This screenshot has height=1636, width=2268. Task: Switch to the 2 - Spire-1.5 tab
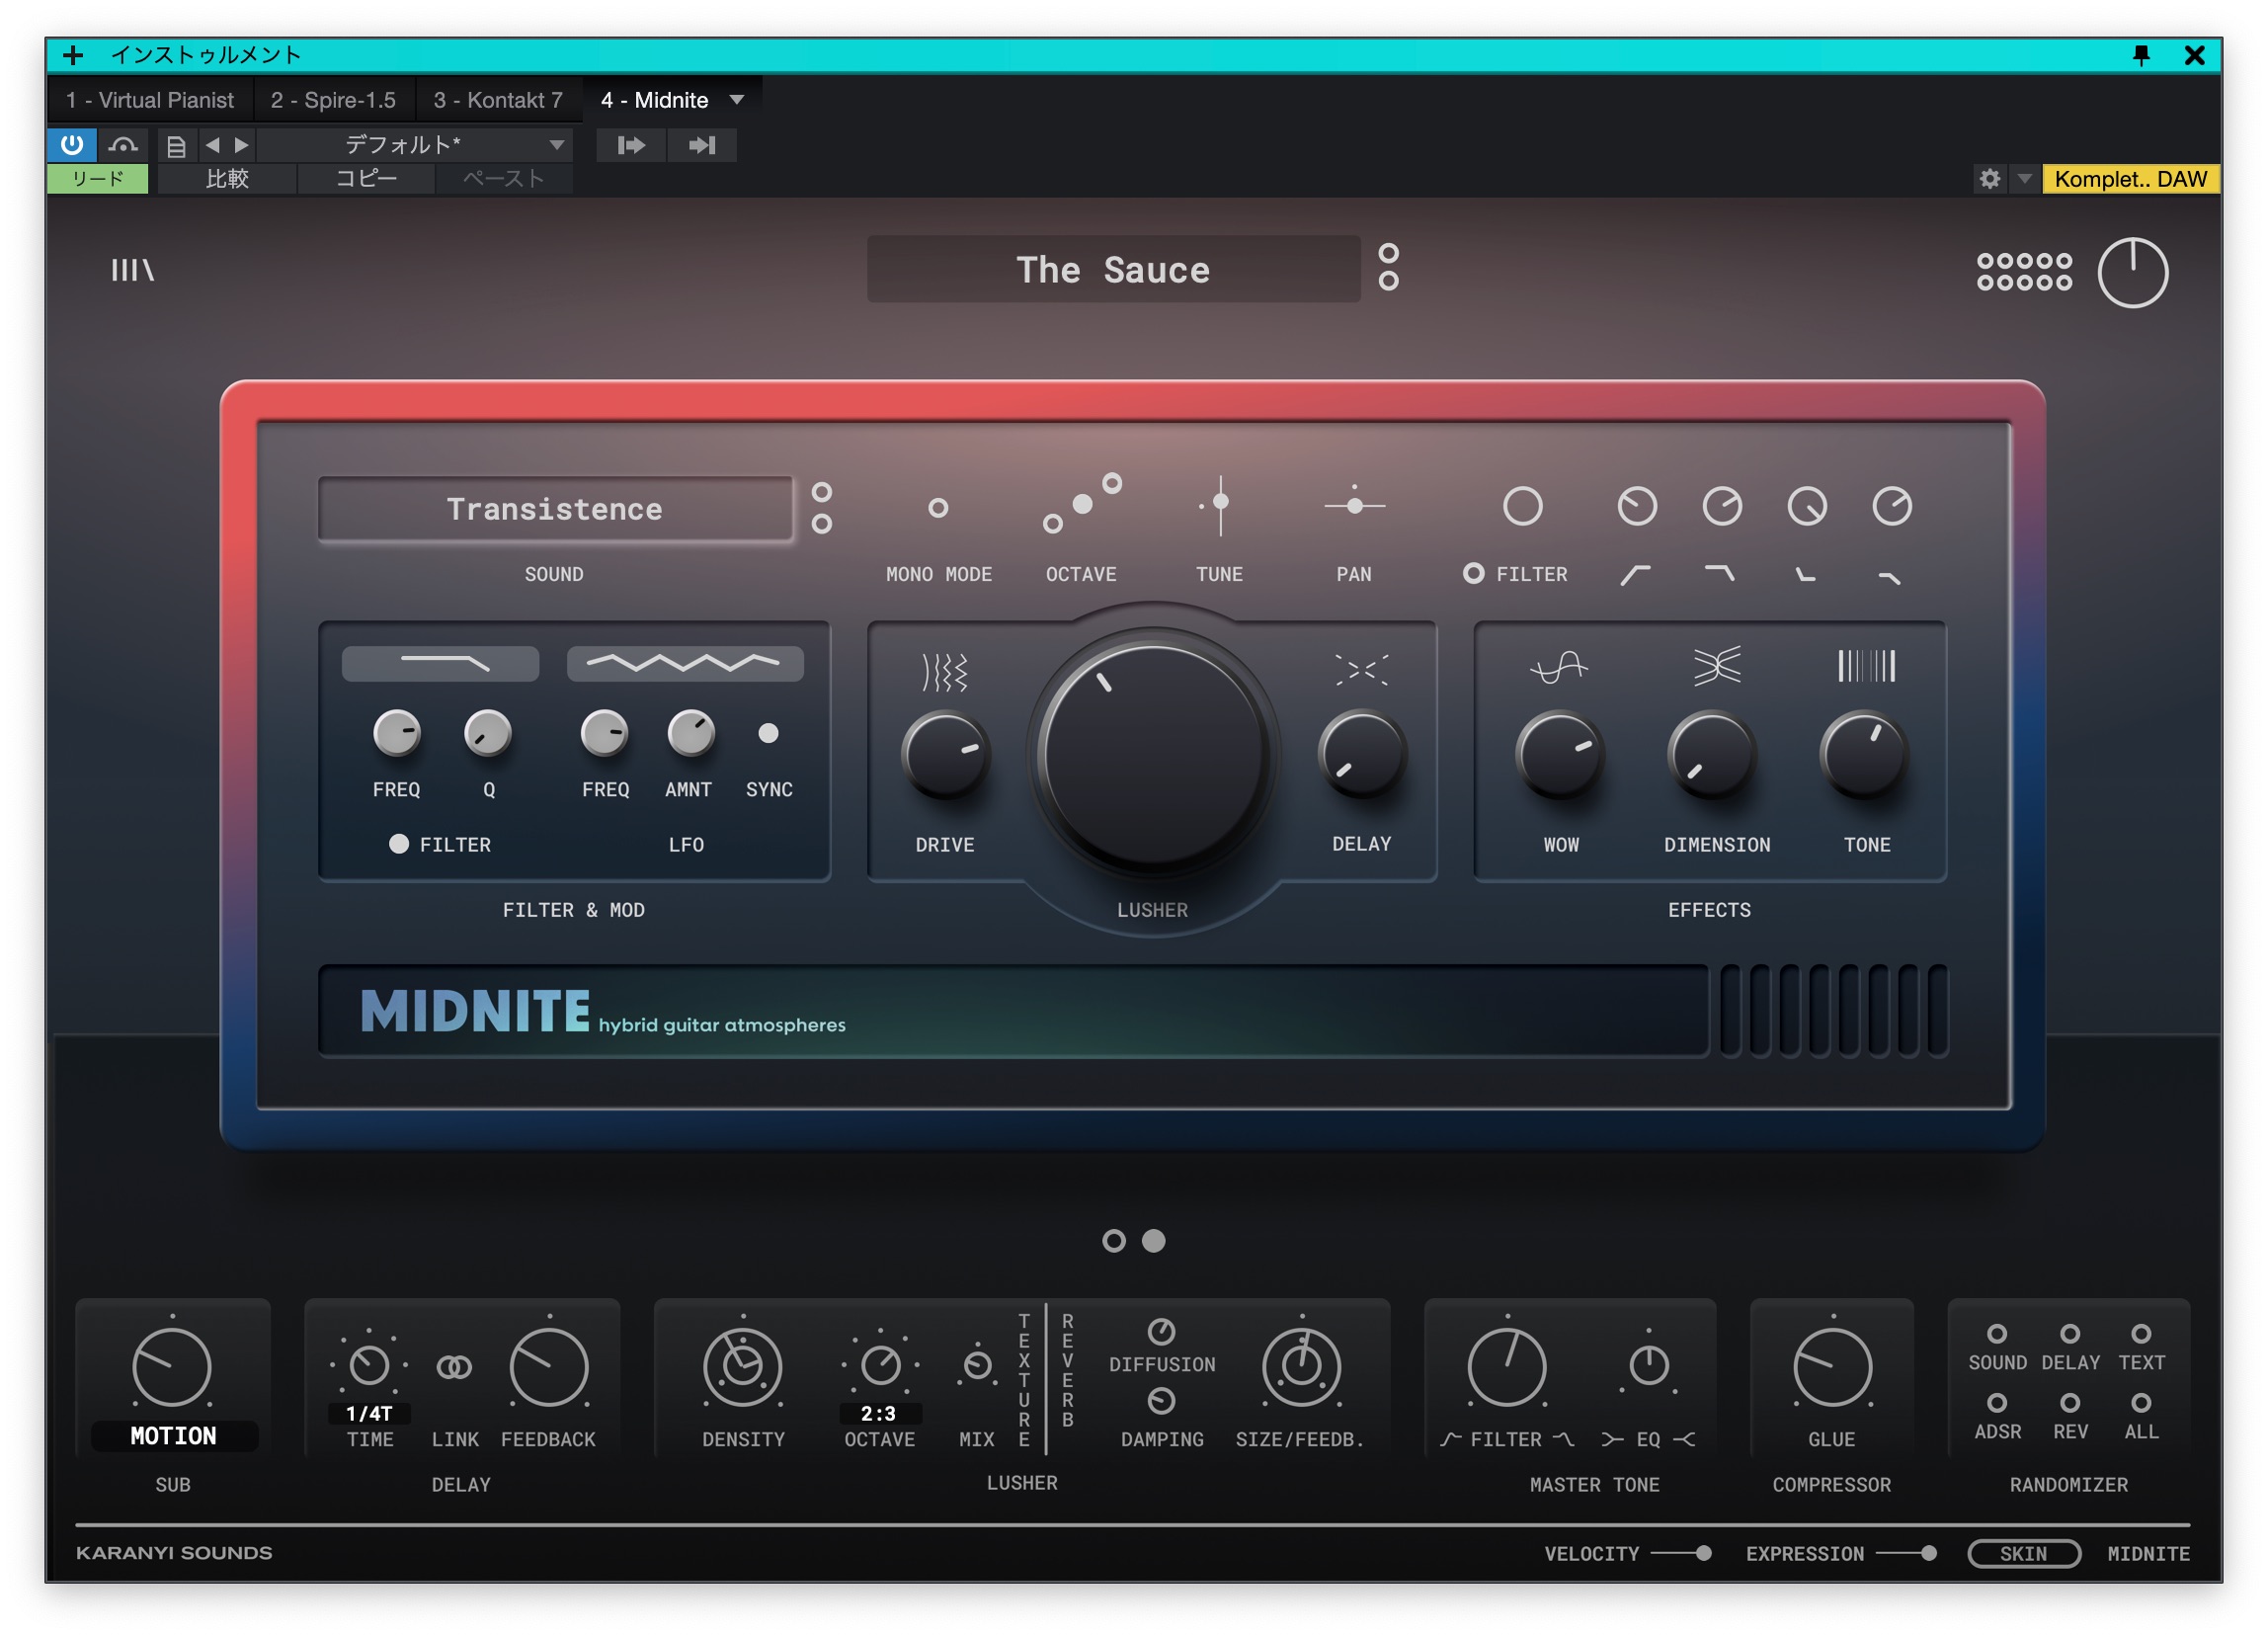click(x=333, y=100)
